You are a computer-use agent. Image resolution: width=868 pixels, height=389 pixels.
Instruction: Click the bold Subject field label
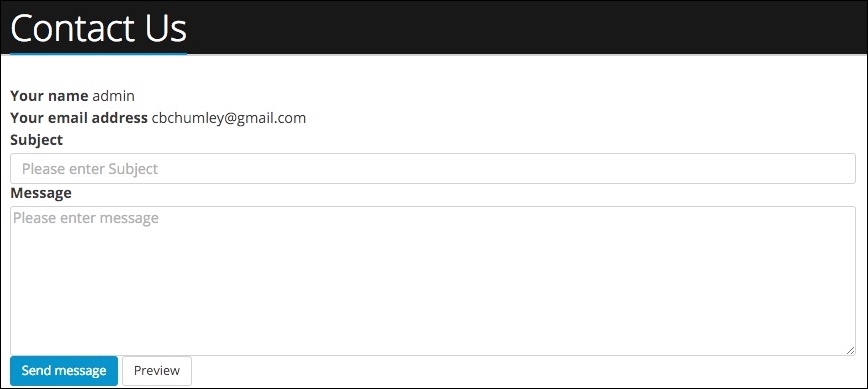37,140
